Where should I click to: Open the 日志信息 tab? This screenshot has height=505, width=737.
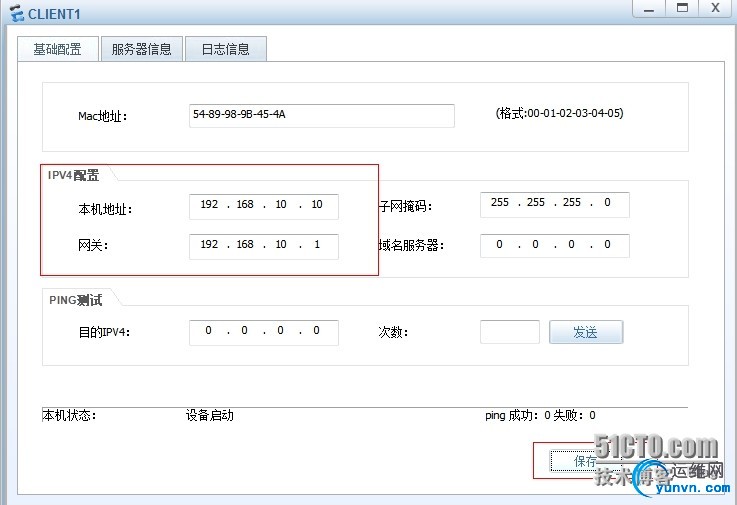pos(226,49)
